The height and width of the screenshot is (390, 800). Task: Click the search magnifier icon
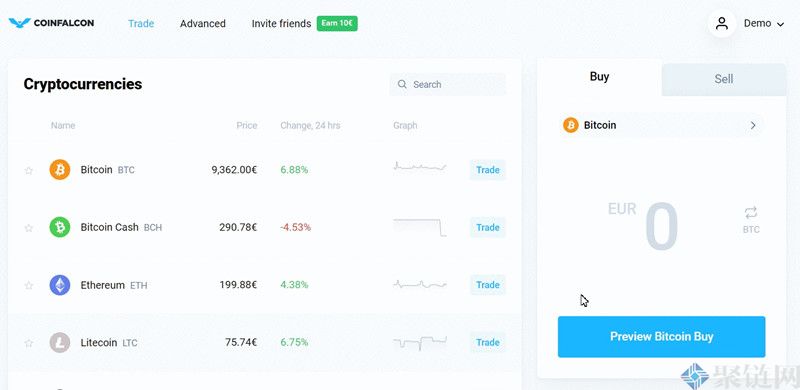[x=402, y=84]
